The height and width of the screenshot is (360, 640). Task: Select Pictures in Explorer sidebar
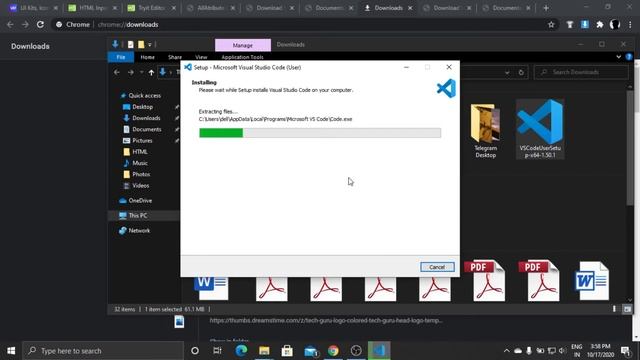click(x=142, y=140)
